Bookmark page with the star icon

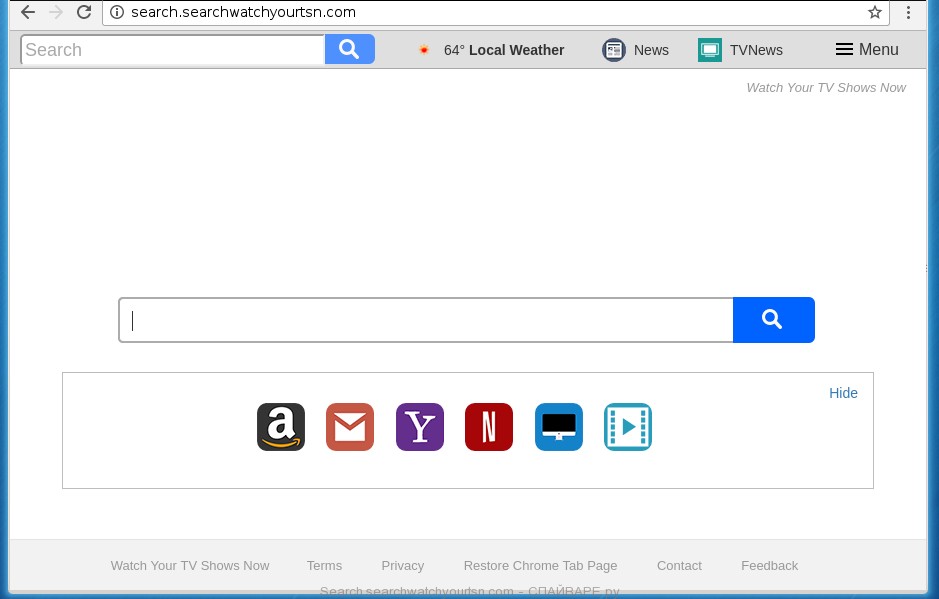(875, 13)
